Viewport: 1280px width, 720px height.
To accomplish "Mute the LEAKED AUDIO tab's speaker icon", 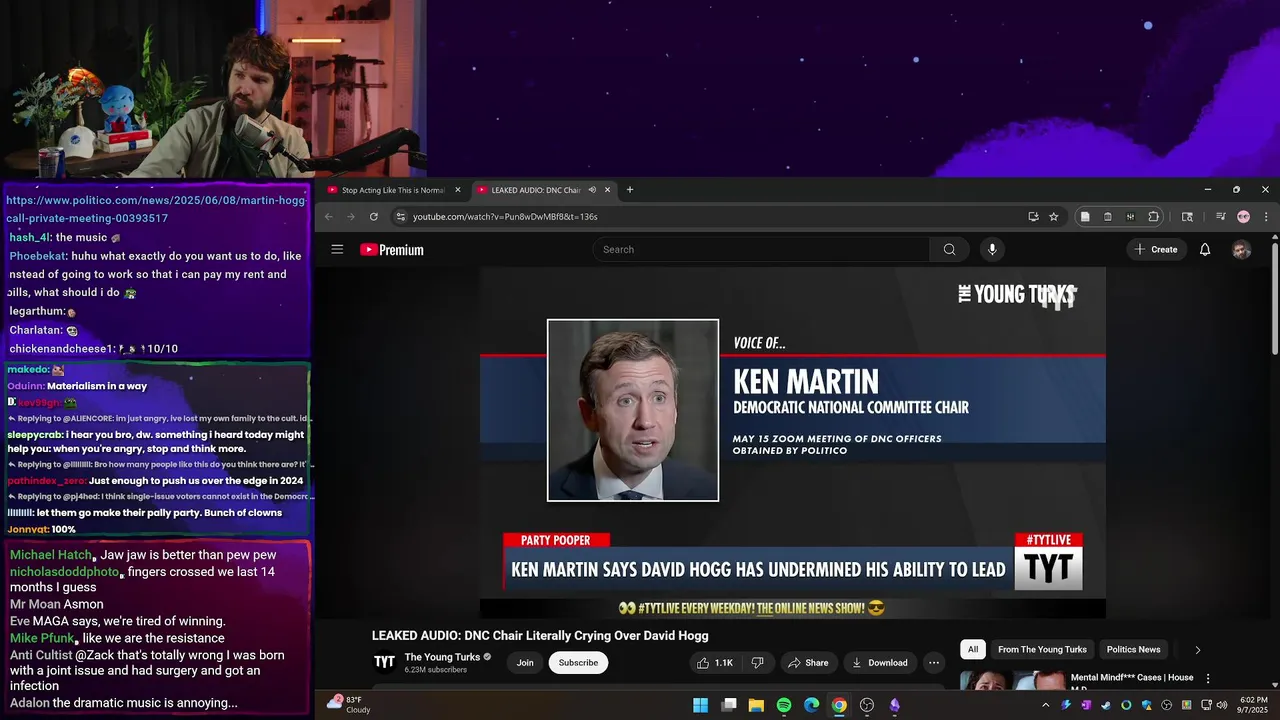I will (592, 190).
